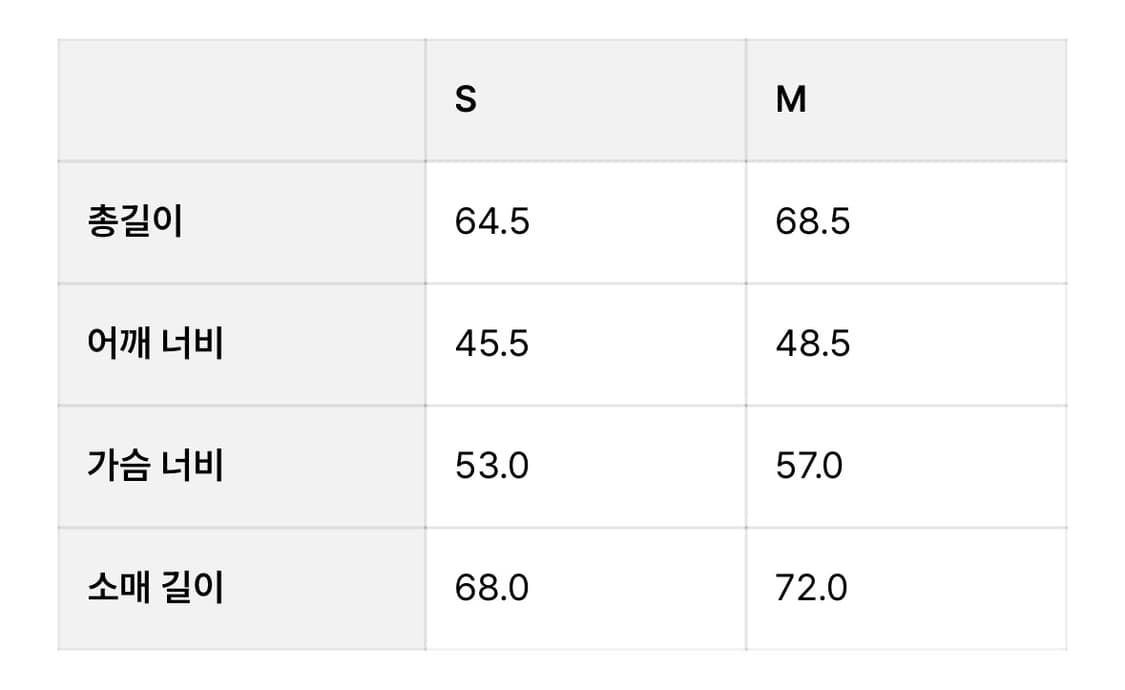Viewport: 1125px width, 690px height.
Task: Click the 57.0 chest width value
Action: point(809,466)
